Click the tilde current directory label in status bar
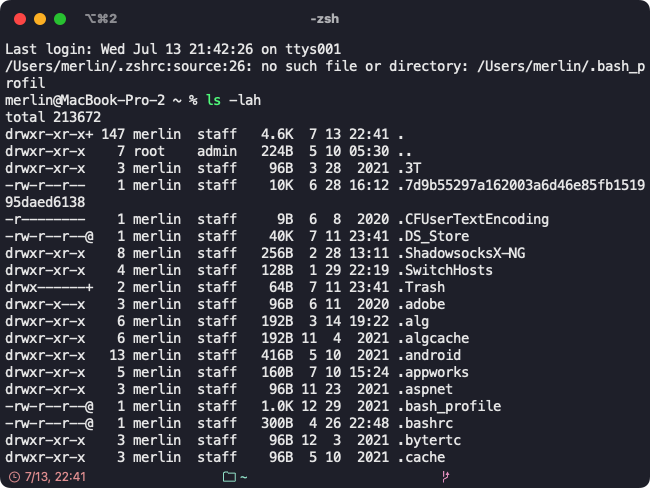This screenshot has width=650, height=488. [x=244, y=477]
